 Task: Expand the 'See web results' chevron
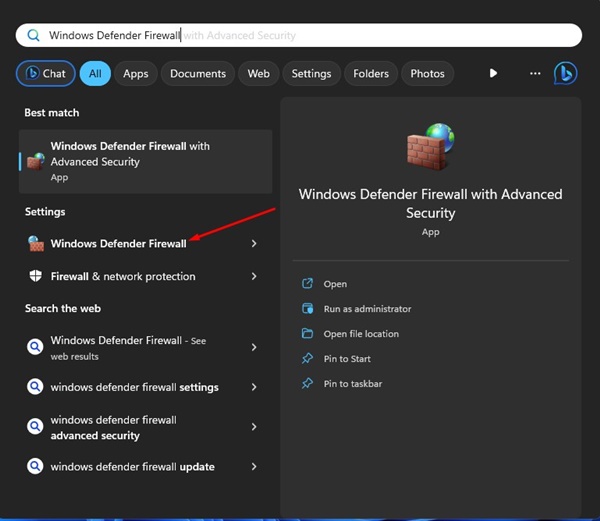tap(254, 347)
